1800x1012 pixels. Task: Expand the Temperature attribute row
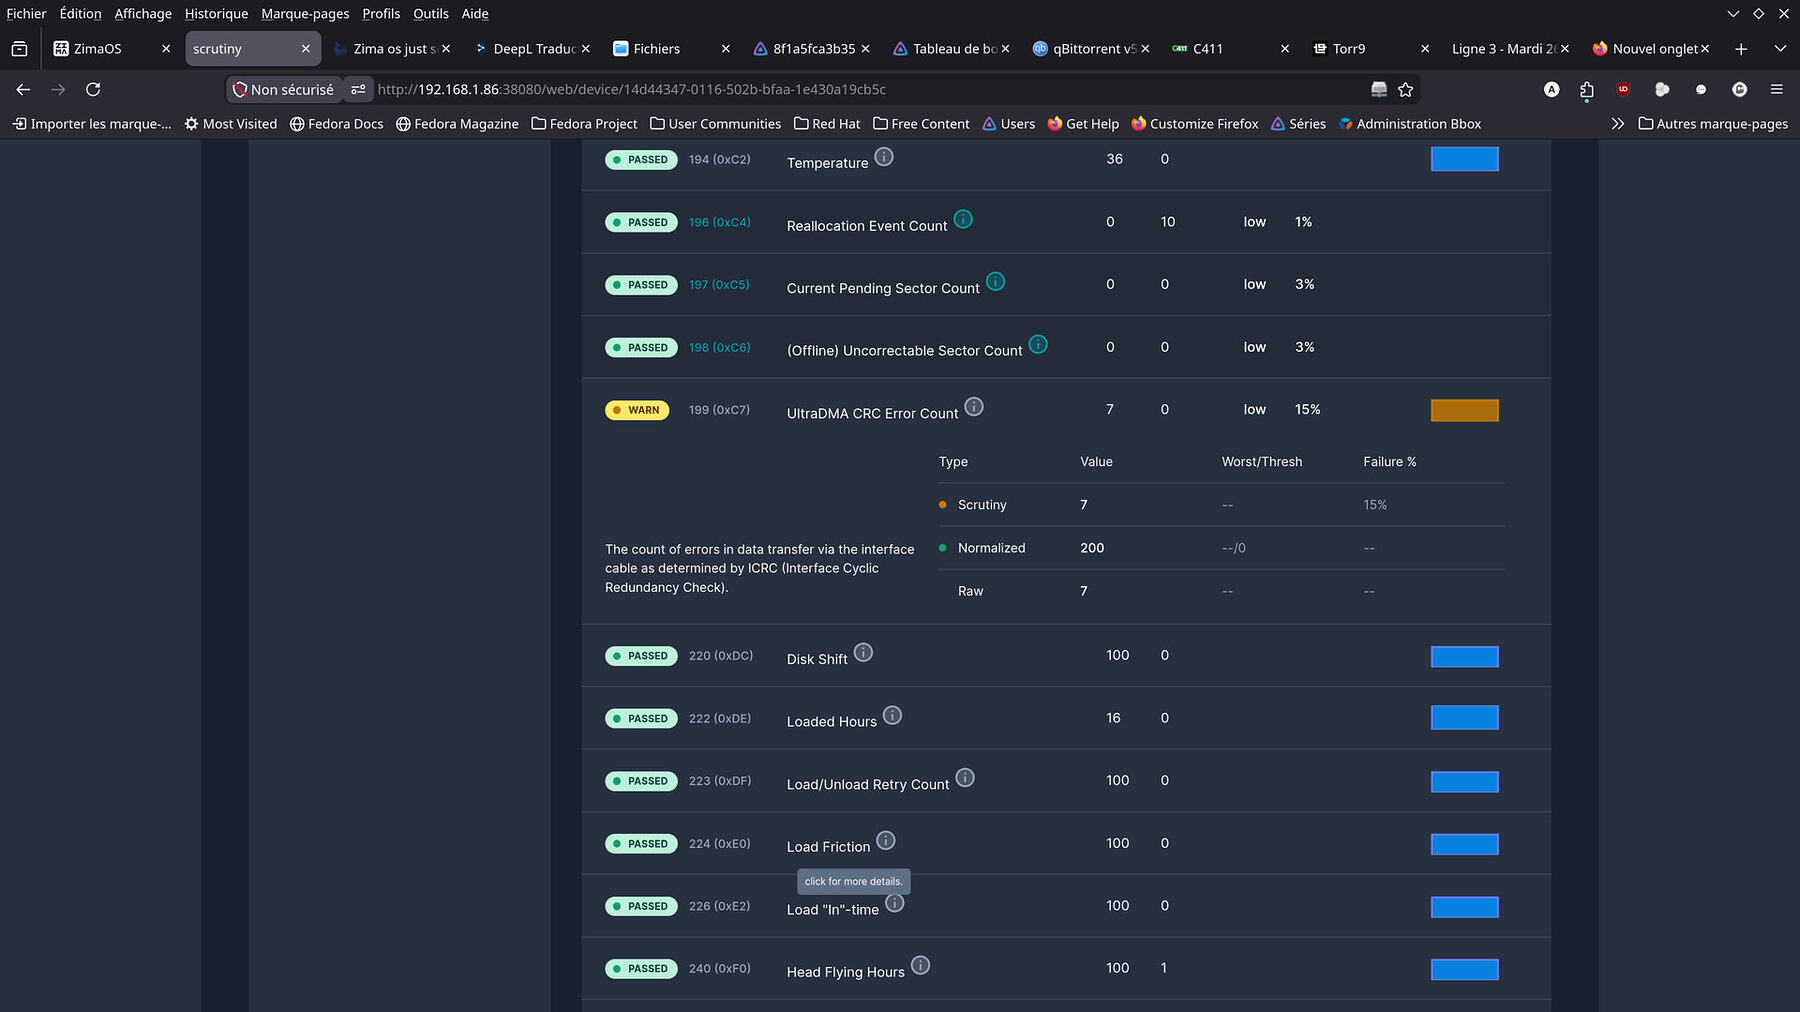pyautogui.click(x=1066, y=159)
